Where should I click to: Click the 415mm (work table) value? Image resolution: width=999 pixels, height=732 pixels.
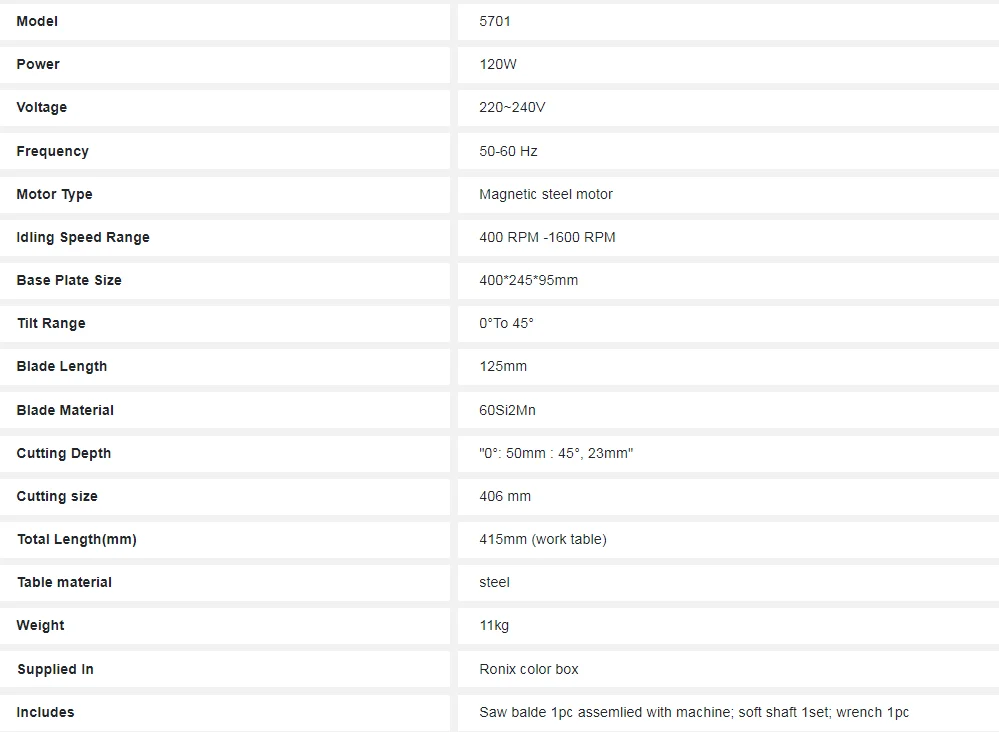click(543, 539)
